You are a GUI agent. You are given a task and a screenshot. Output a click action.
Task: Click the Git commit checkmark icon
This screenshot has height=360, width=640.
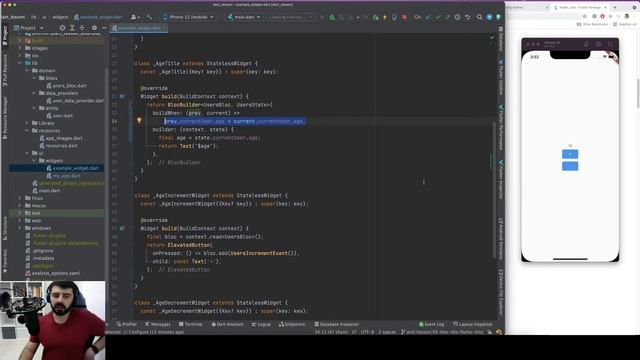[438, 17]
